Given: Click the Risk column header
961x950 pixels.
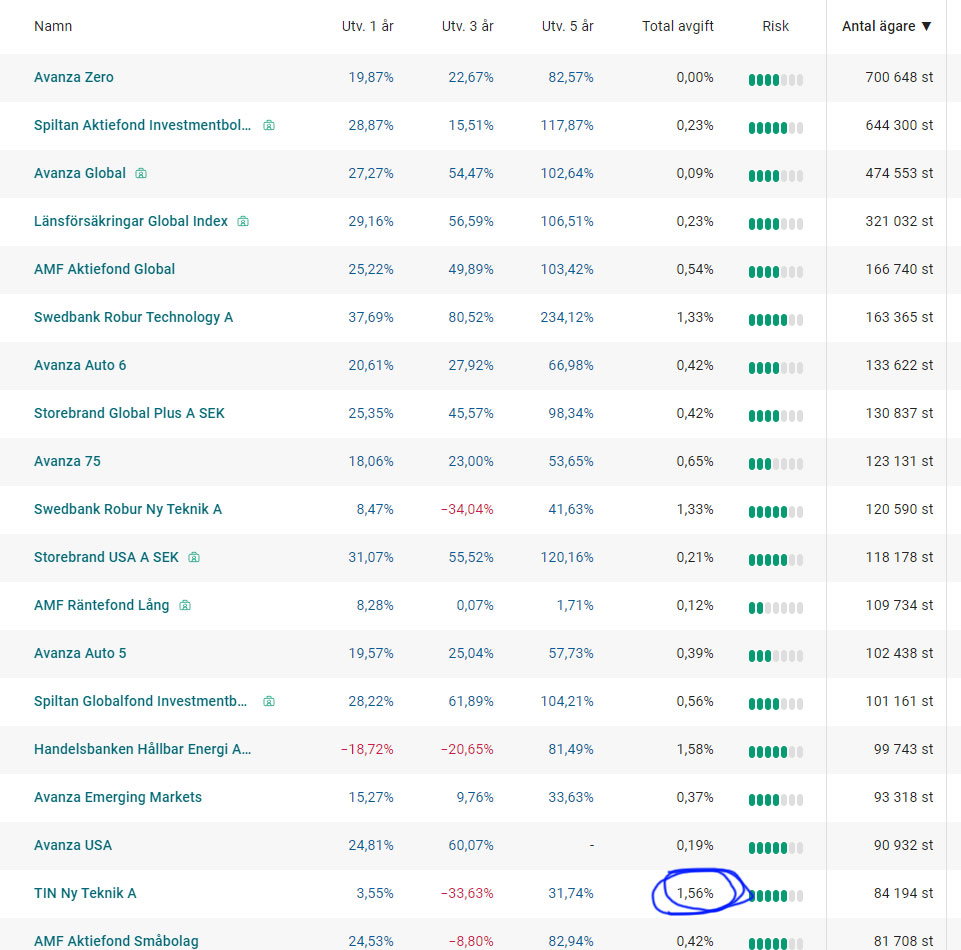Looking at the screenshot, I should point(776,26).
